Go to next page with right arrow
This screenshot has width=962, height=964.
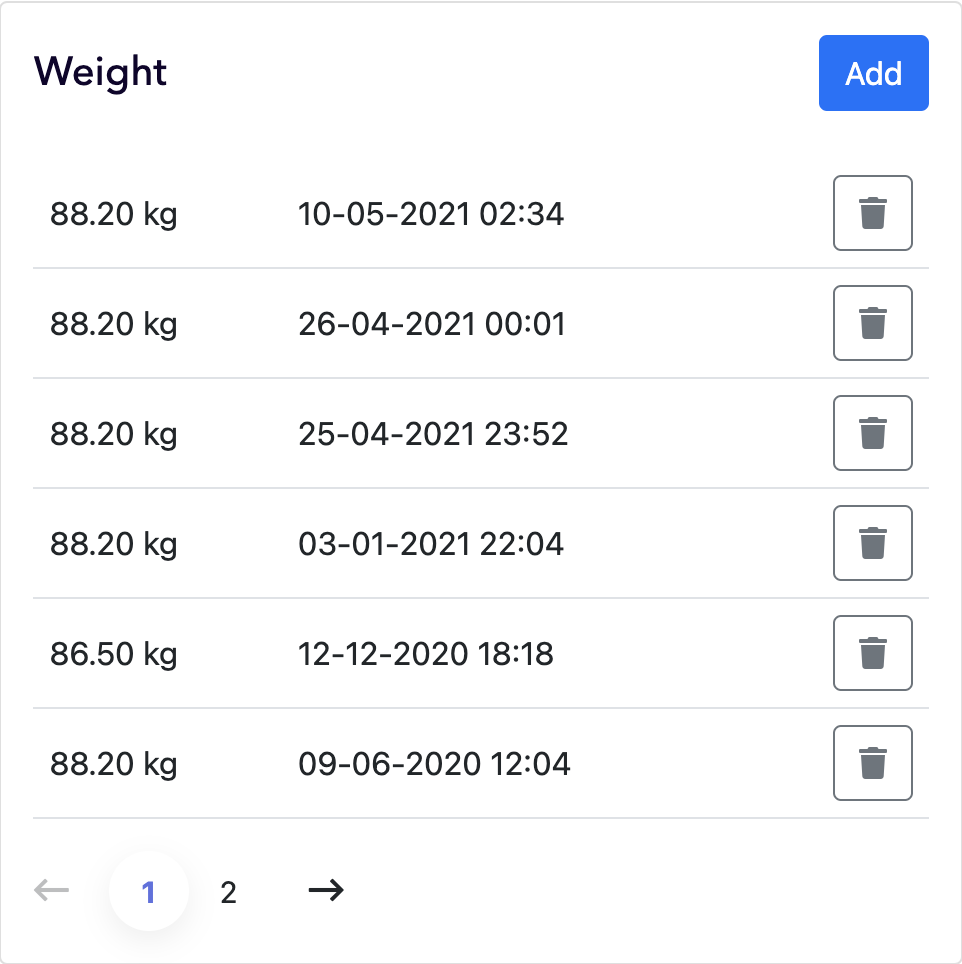tap(325, 891)
